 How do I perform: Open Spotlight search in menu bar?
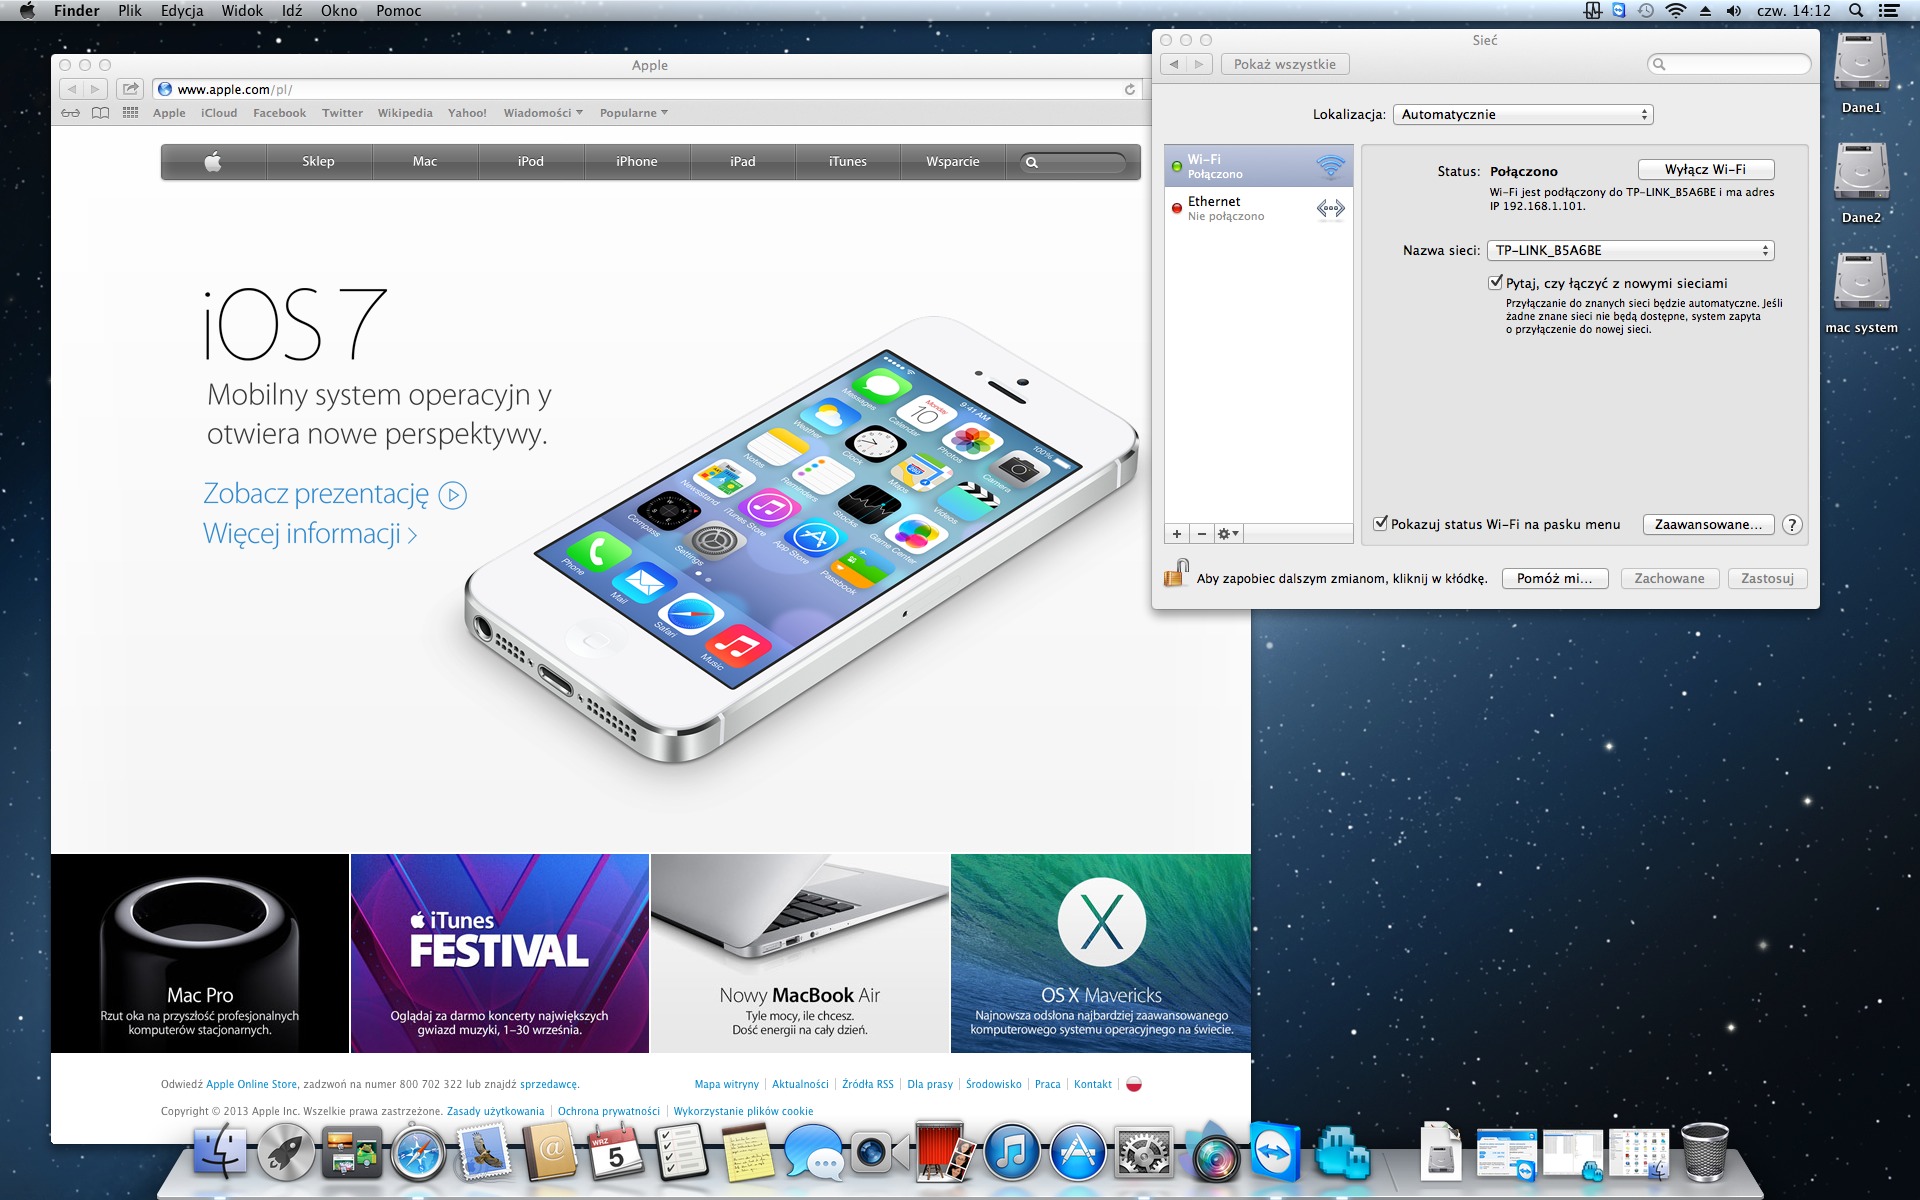[x=1856, y=11]
